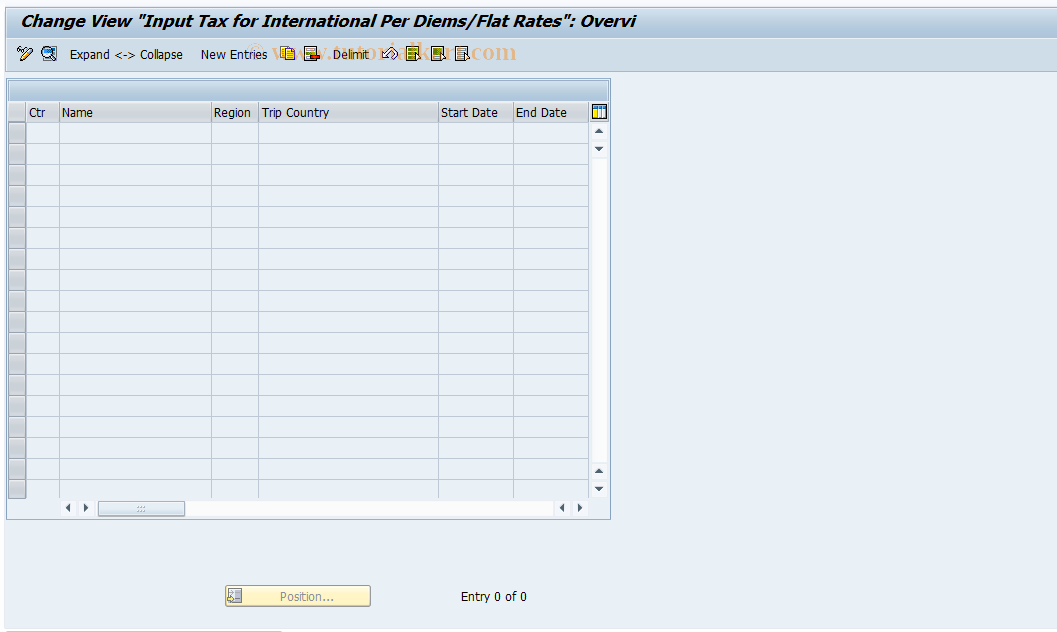The height and width of the screenshot is (632, 1057).
Task: Select the first row selector box
Action: [17, 133]
